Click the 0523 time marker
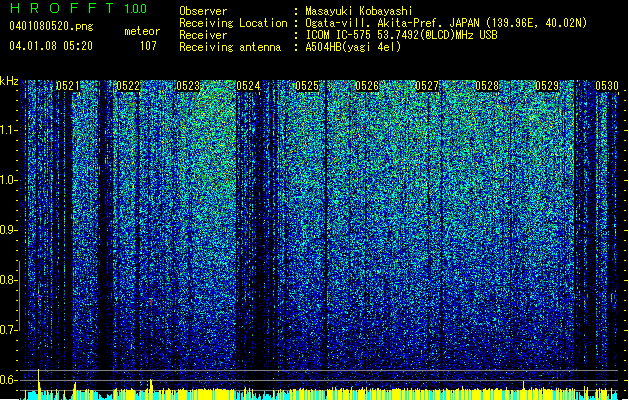The width and height of the screenshot is (629, 400). pyautogui.click(x=188, y=86)
